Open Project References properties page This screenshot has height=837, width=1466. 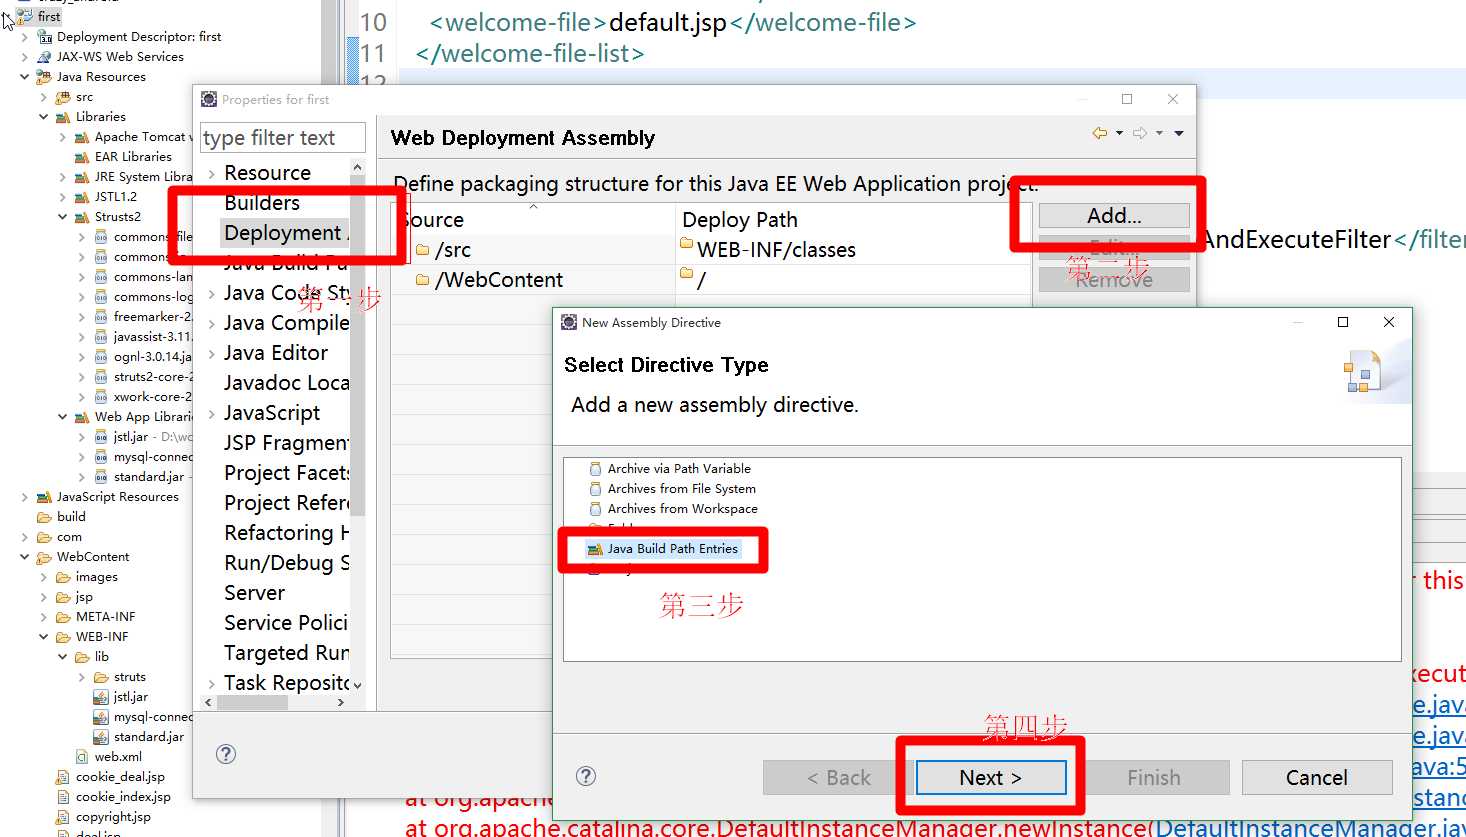[286, 503]
